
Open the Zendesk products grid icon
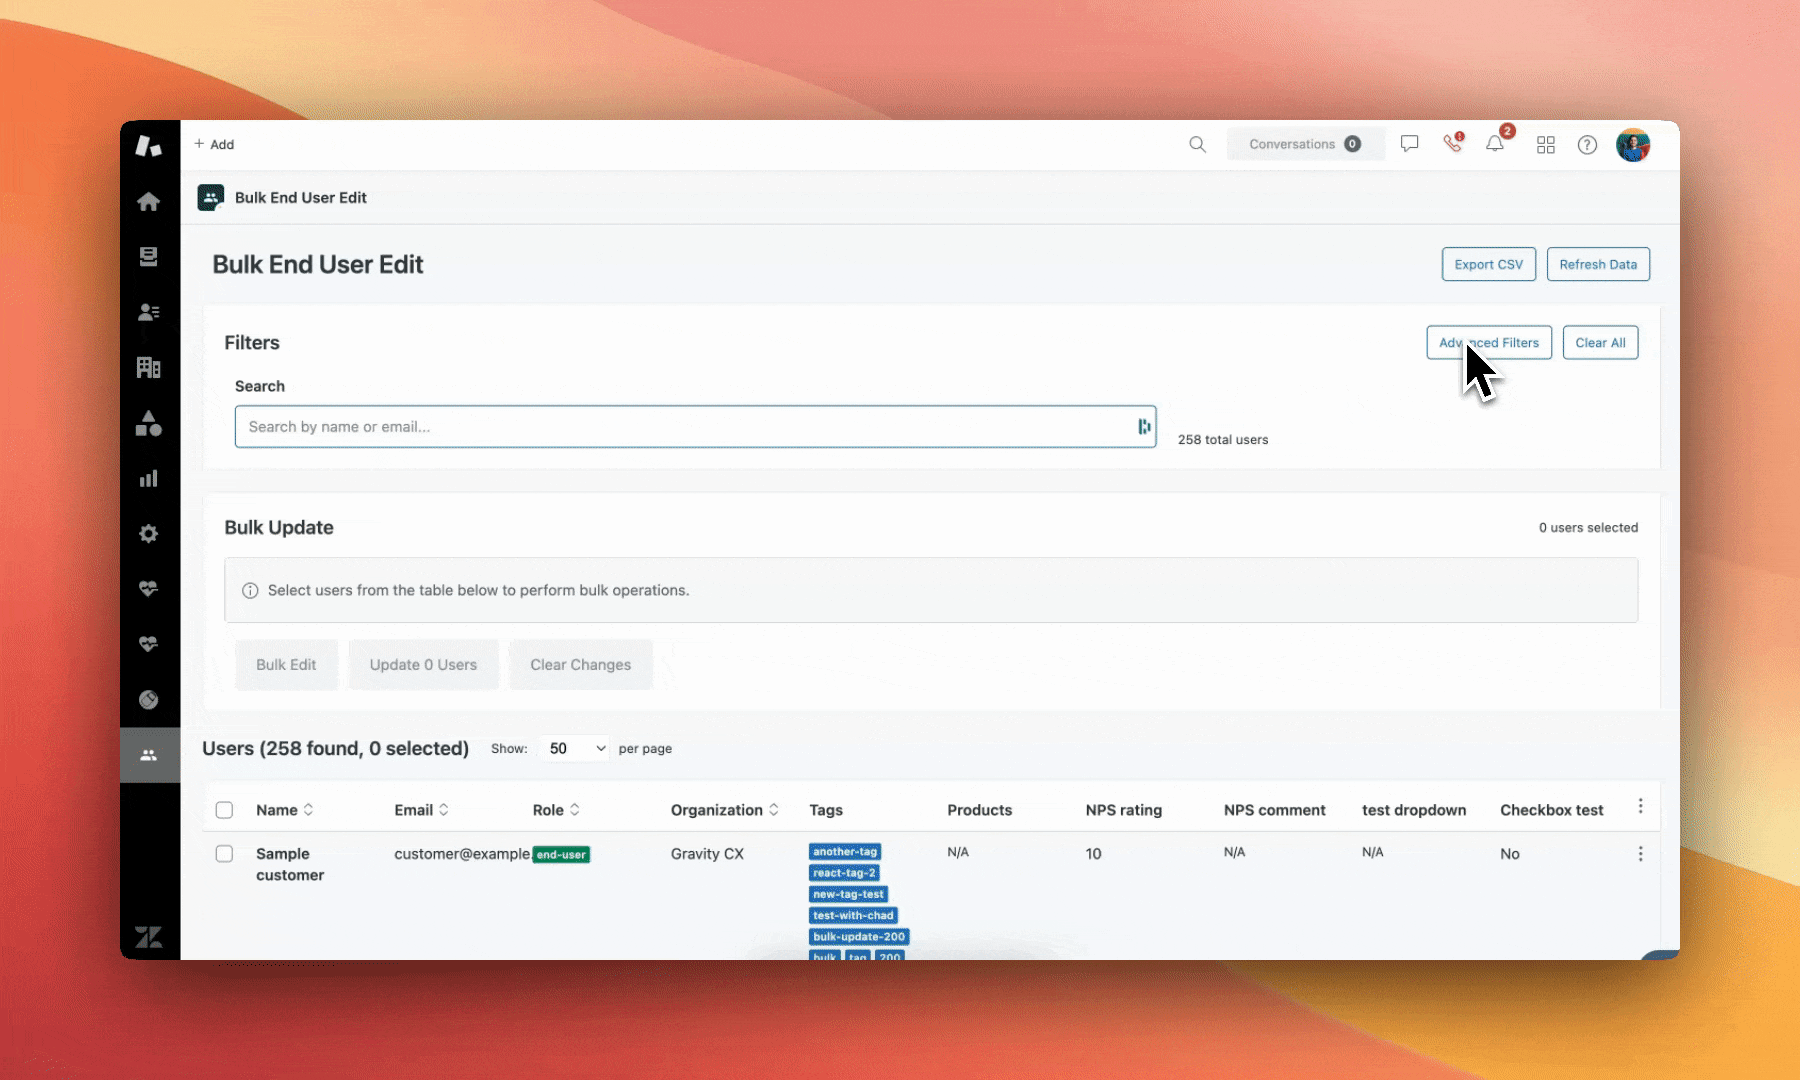tap(1546, 145)
